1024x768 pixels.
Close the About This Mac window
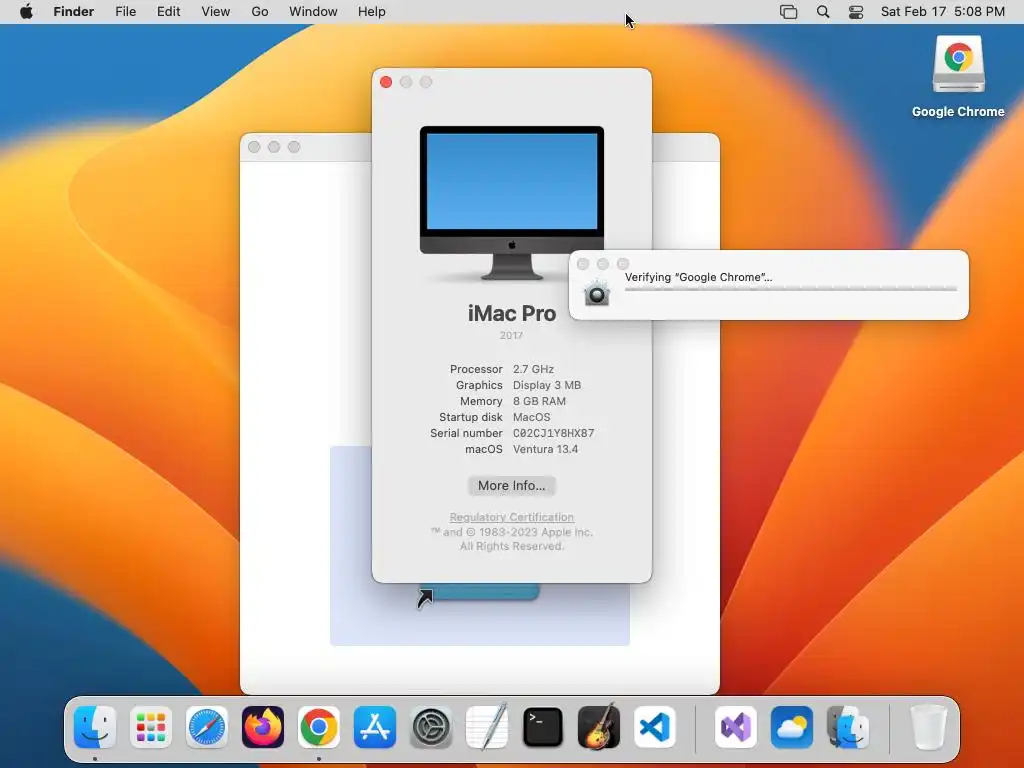coord(386,82)
